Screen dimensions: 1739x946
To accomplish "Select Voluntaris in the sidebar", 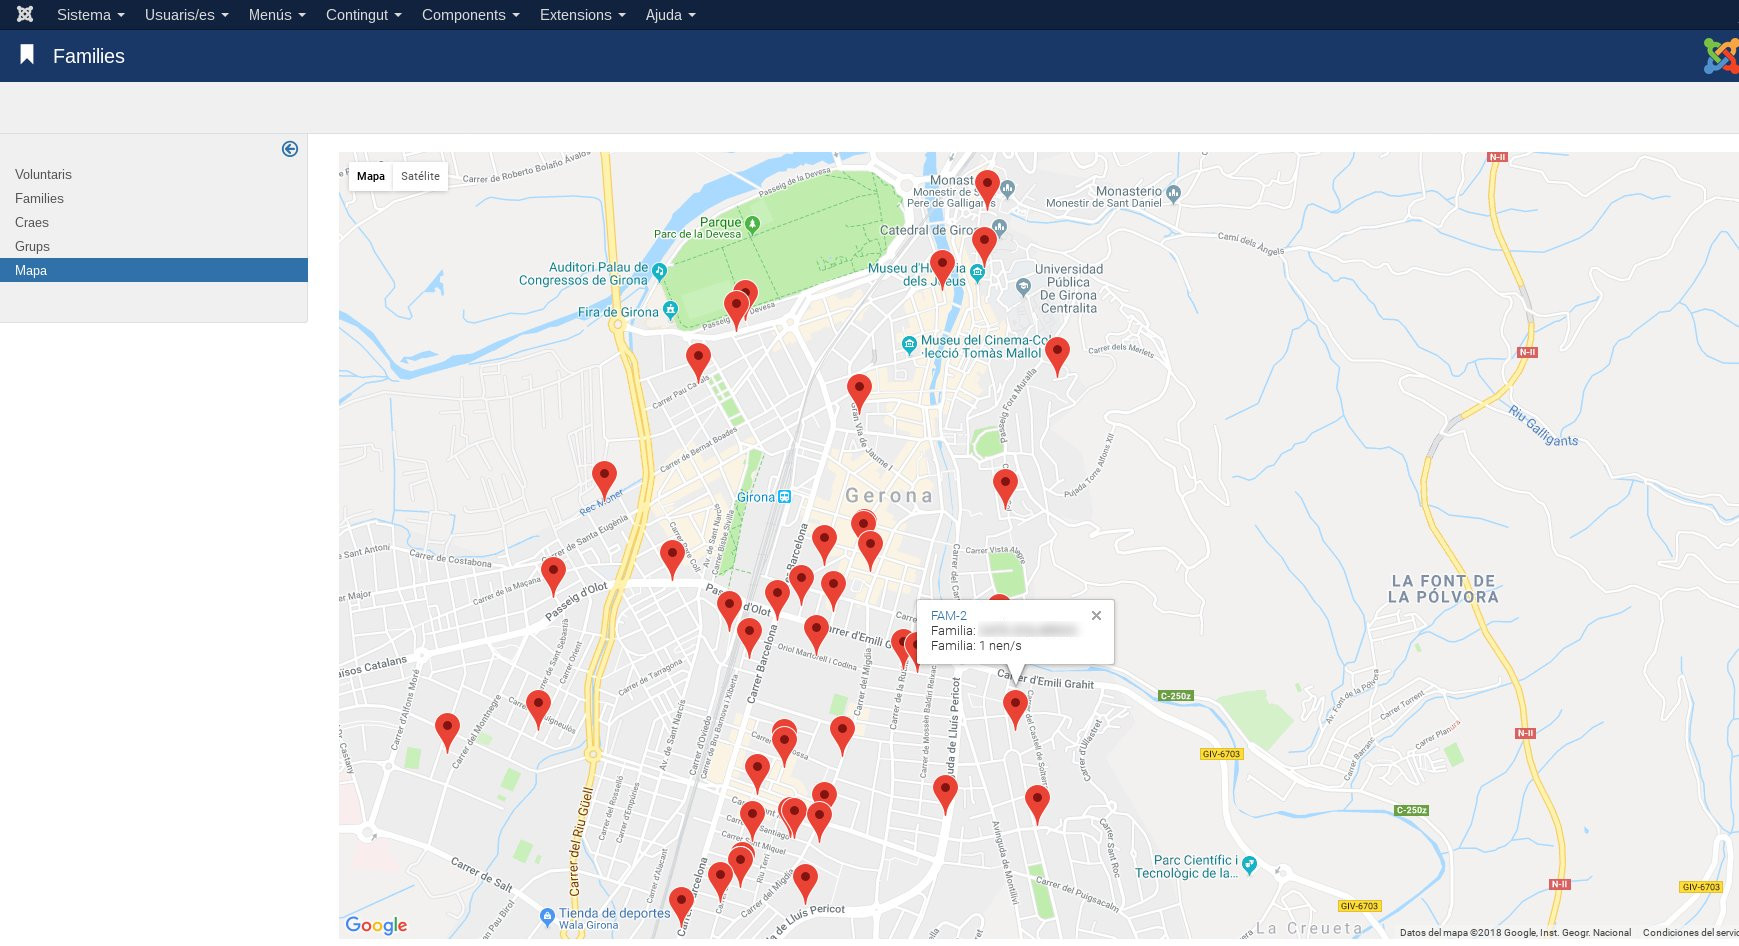I will 43,174.
